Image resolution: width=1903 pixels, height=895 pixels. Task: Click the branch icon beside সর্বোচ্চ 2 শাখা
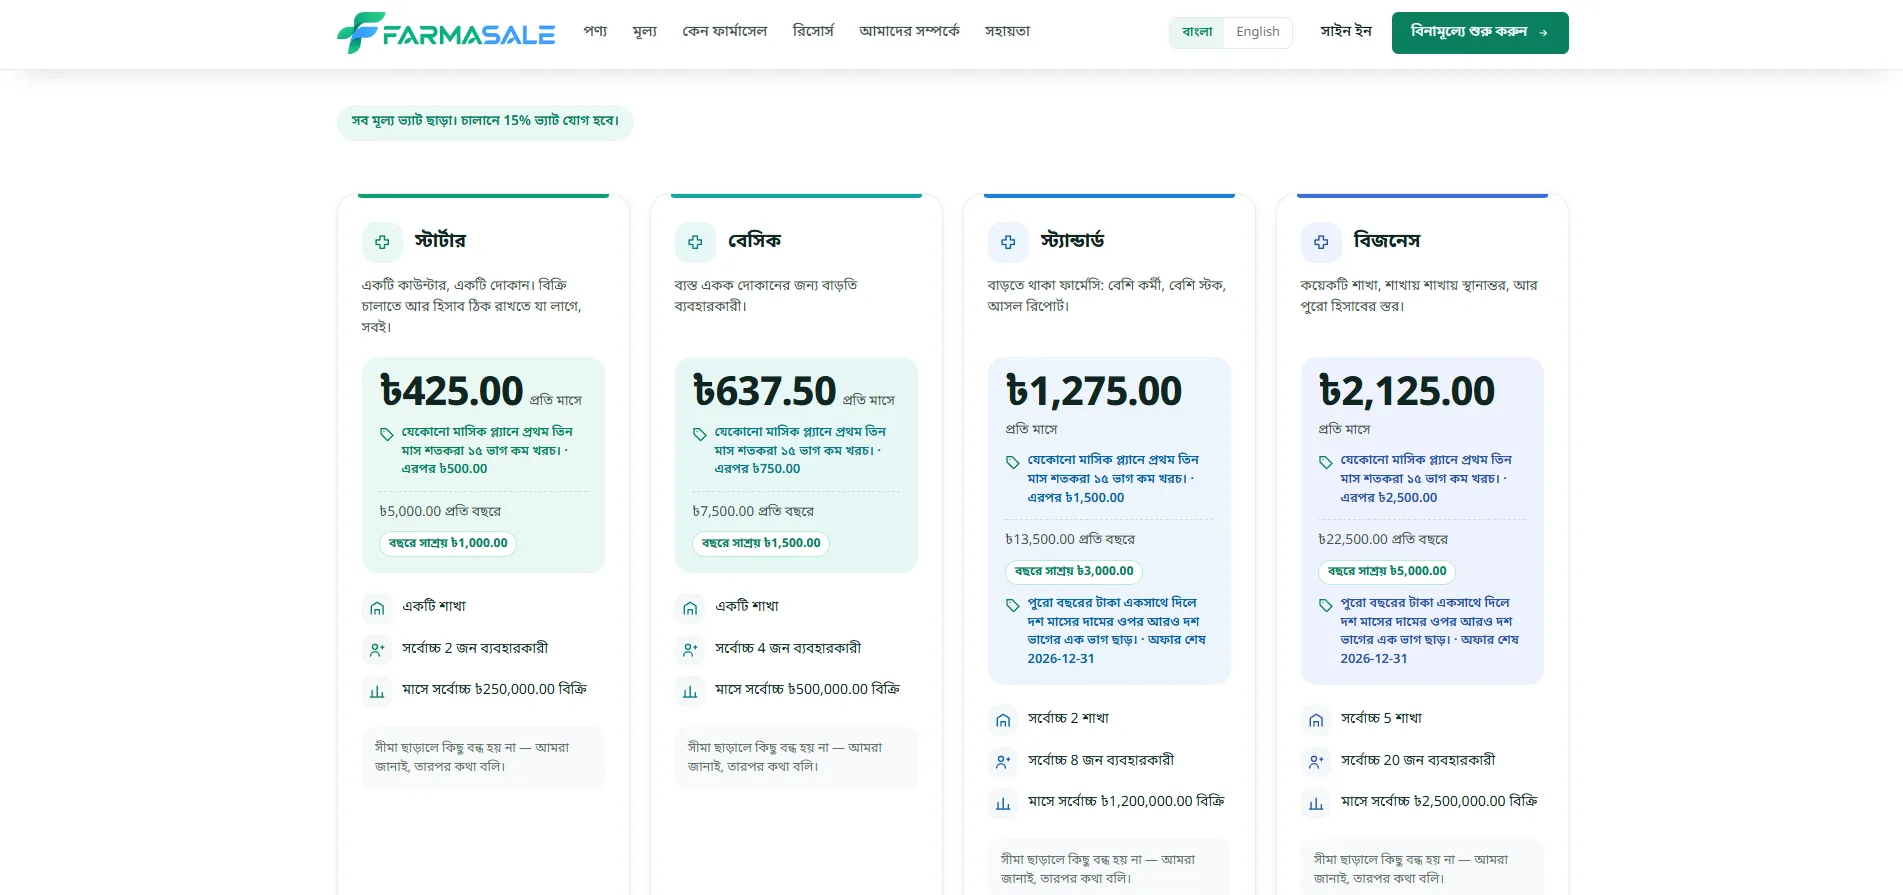1003,719
